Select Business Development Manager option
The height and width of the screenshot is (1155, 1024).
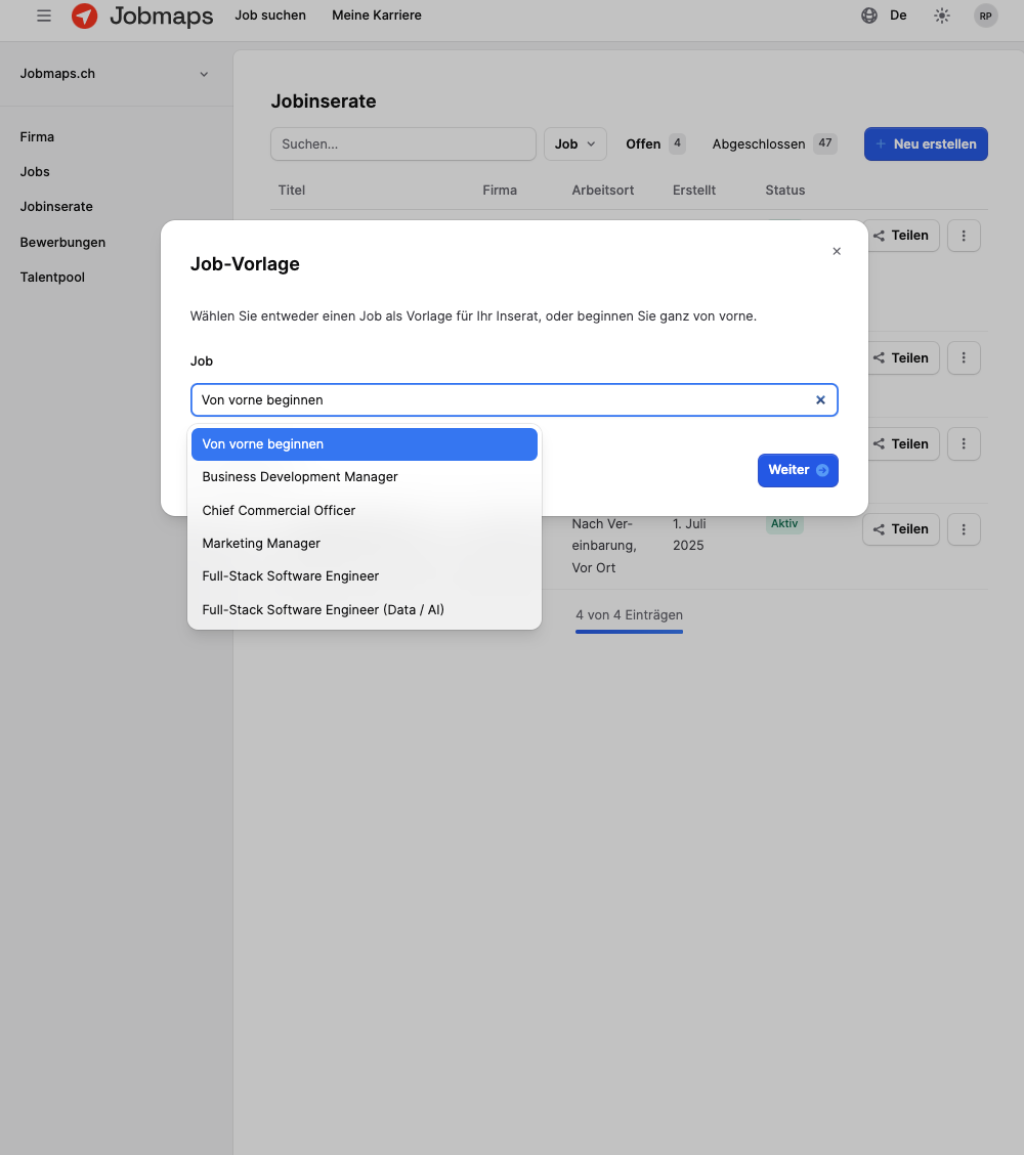click(x=300, y=477)
